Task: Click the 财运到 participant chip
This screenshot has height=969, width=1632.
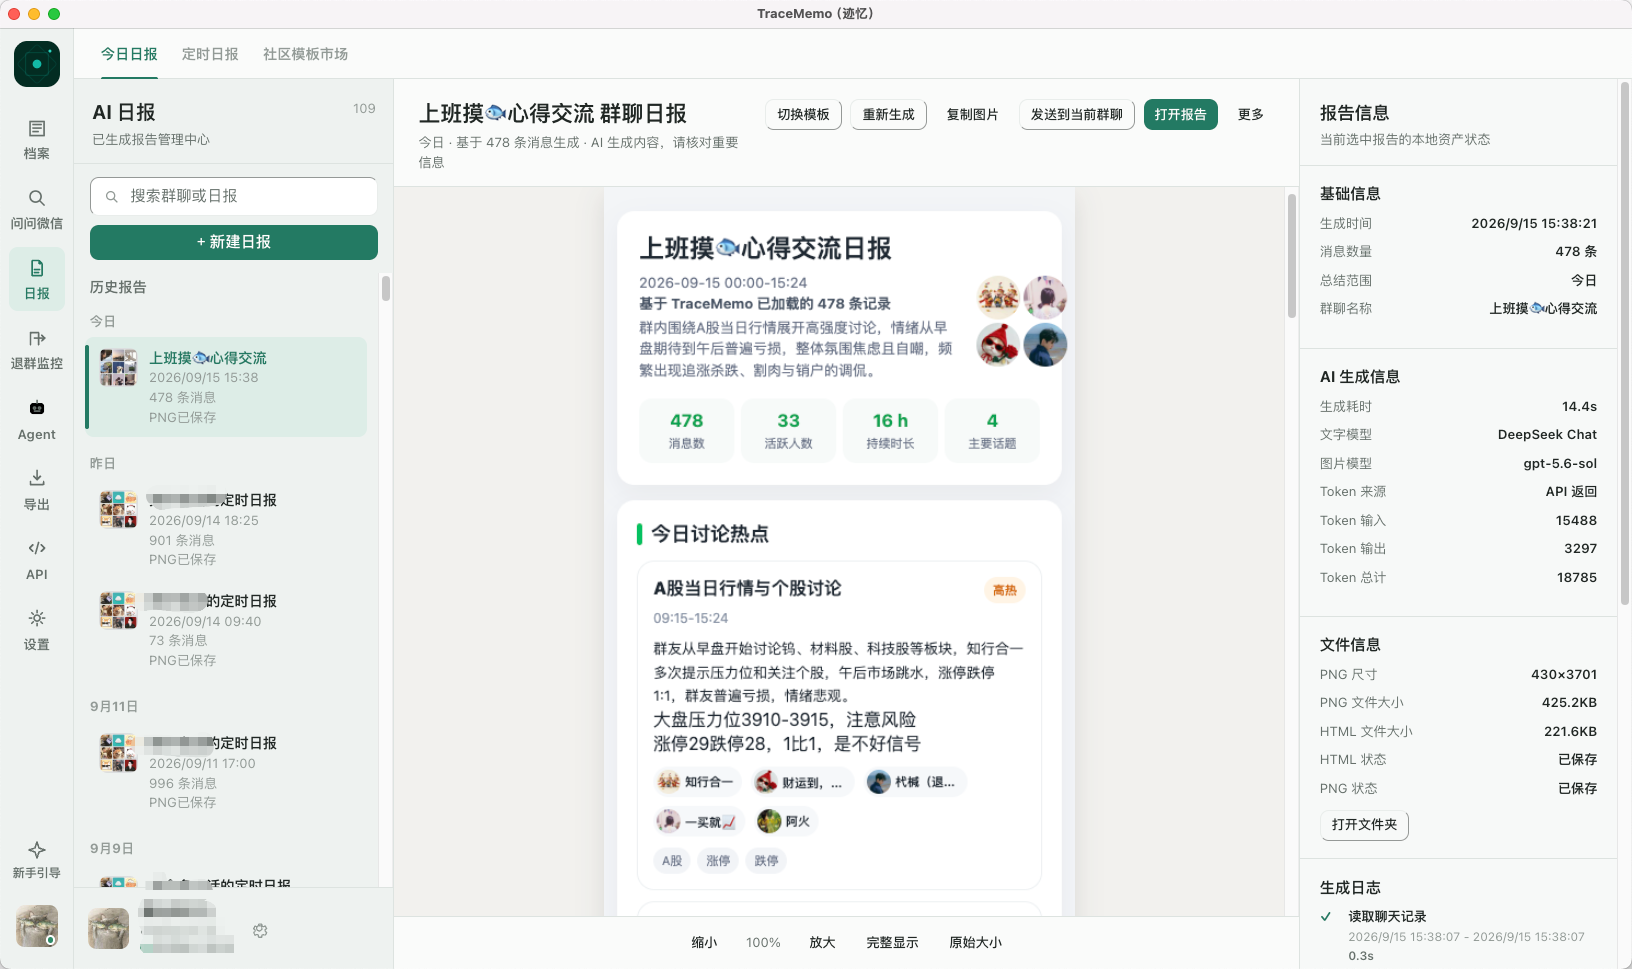Action: [x=802, y=782]
